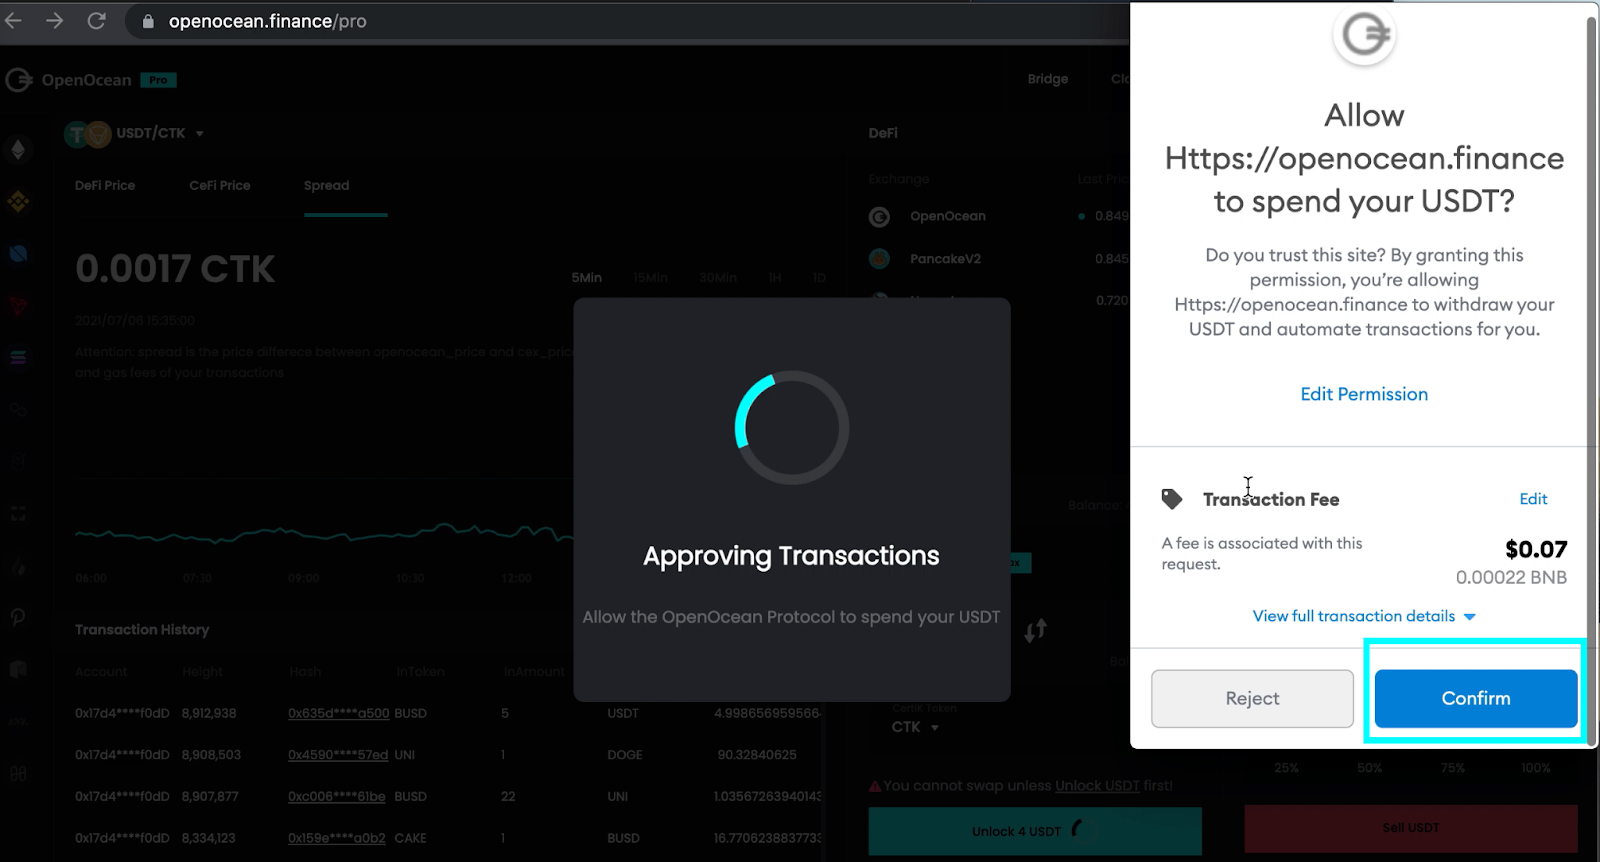Image resolution: width=1600 pixels, height=862 pixels.
Task: Switch to DeFi Price tab
Action: click(105, 185)
